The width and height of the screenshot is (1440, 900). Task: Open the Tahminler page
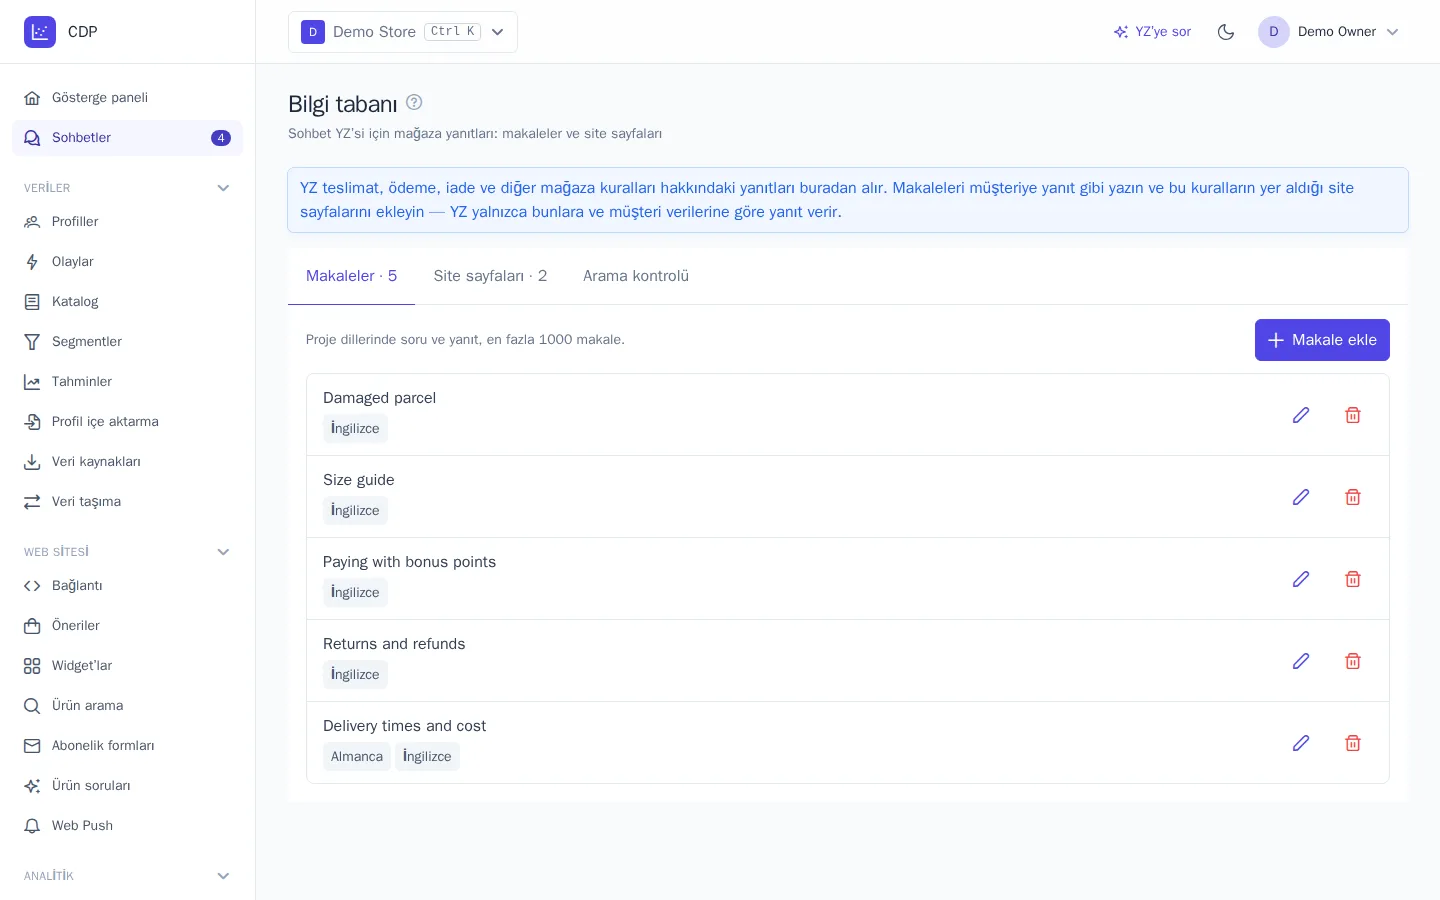point(127,382)
